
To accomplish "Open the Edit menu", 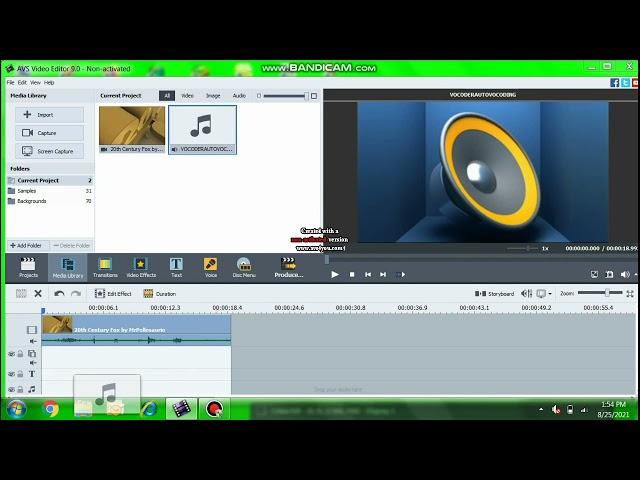I will coord(22,82).
